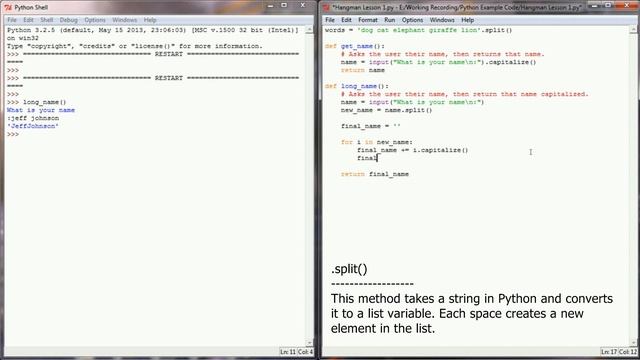The height and width of the screenshot is (360, 640).
Task: Click 'return final_name' line
Action: click(x=375, y=174)
